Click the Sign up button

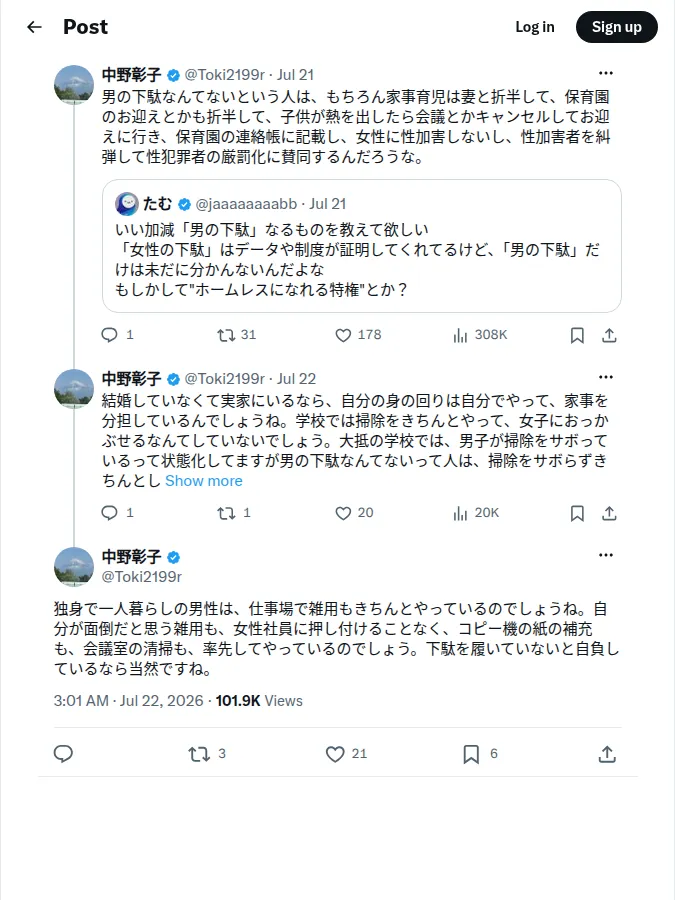617,27
